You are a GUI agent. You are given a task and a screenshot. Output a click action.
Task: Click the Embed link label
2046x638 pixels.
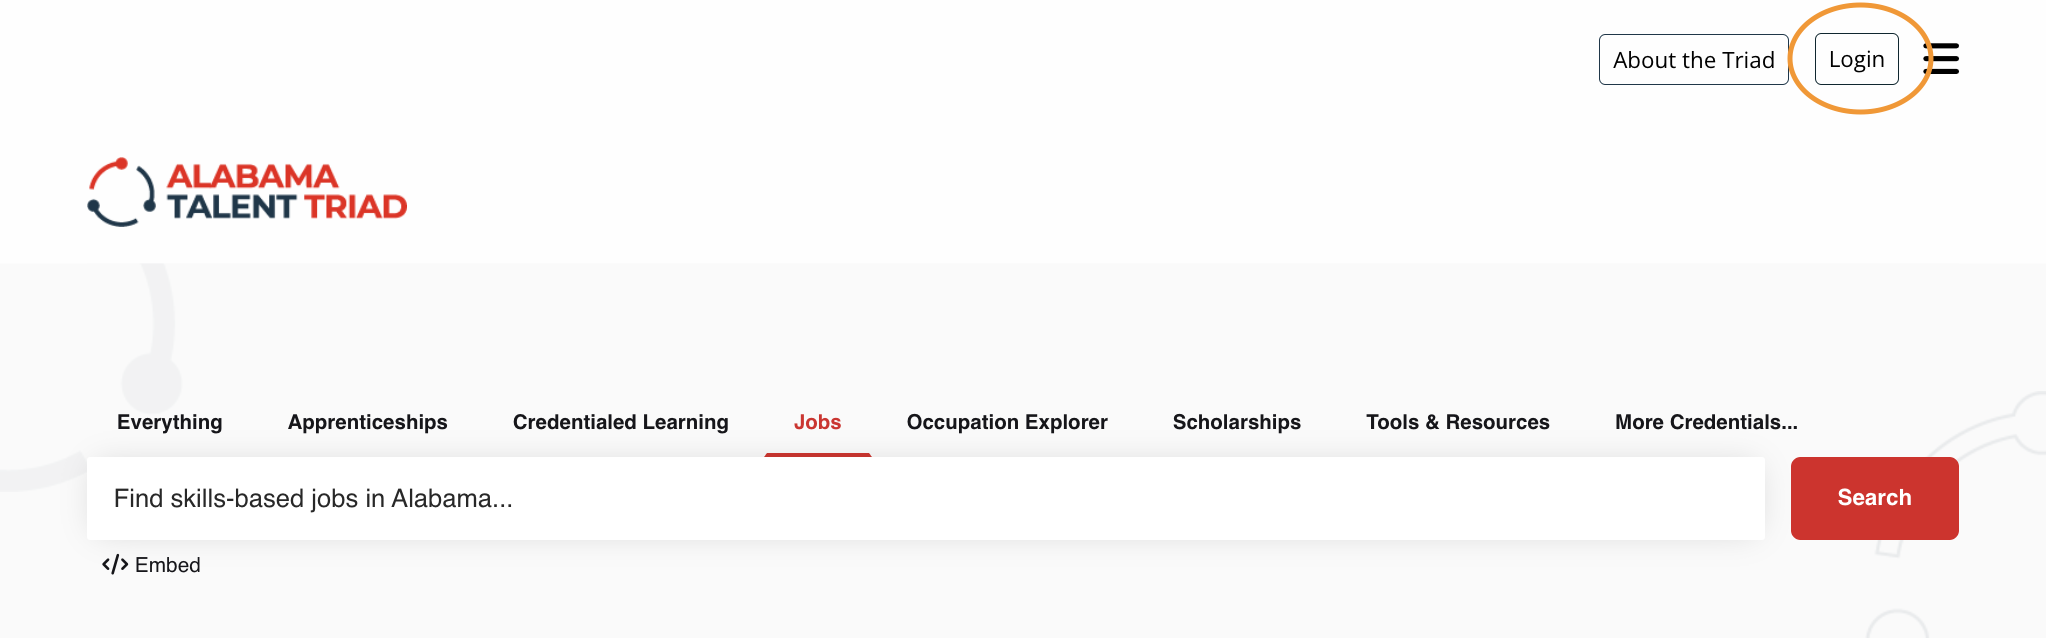(168, 565)
